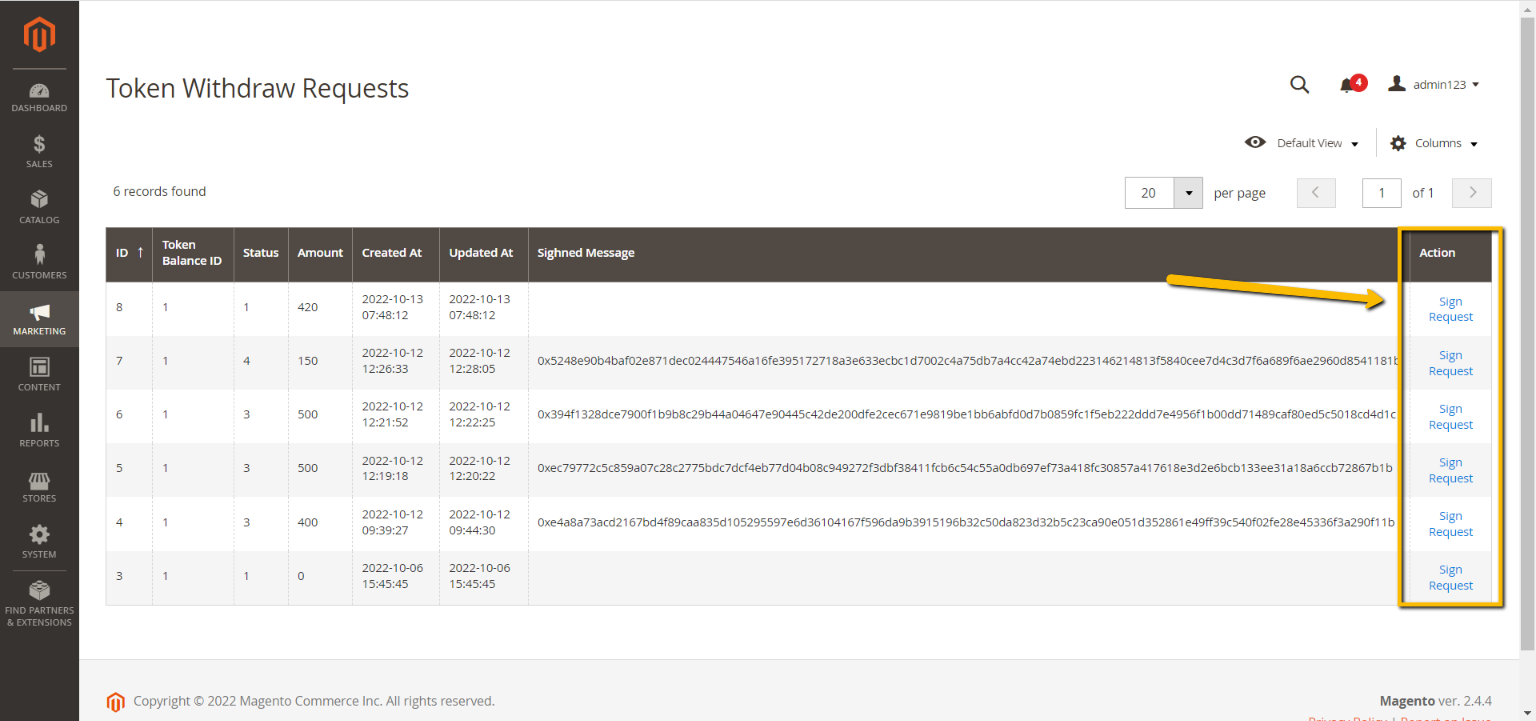Open the admin123 account menu
Viewport: 1536px width, 721px height.
(x=1434, y=85)
